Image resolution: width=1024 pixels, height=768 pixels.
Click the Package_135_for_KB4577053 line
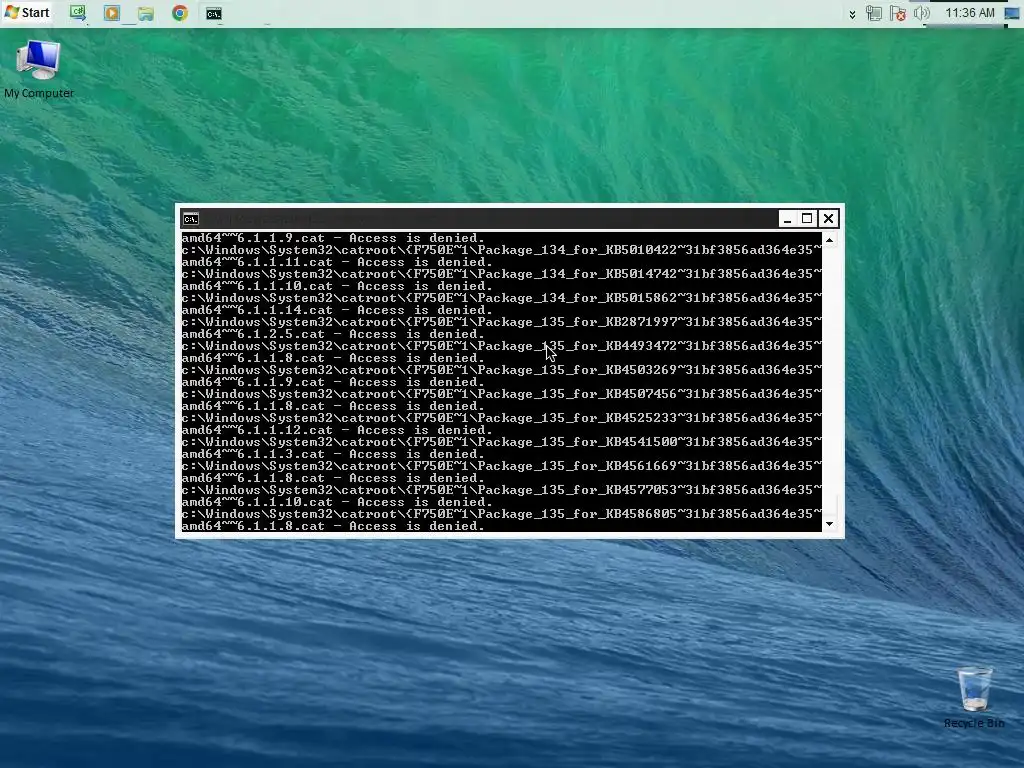click(502, 490)
